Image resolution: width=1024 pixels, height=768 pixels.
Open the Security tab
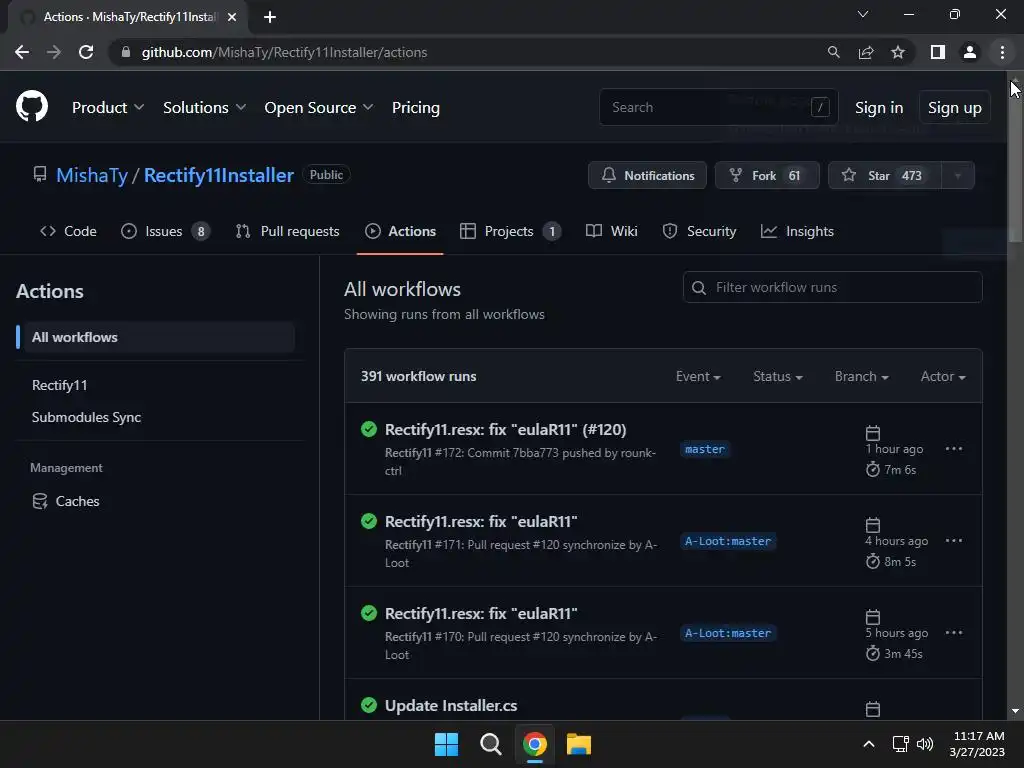click(x=699, y=231)
